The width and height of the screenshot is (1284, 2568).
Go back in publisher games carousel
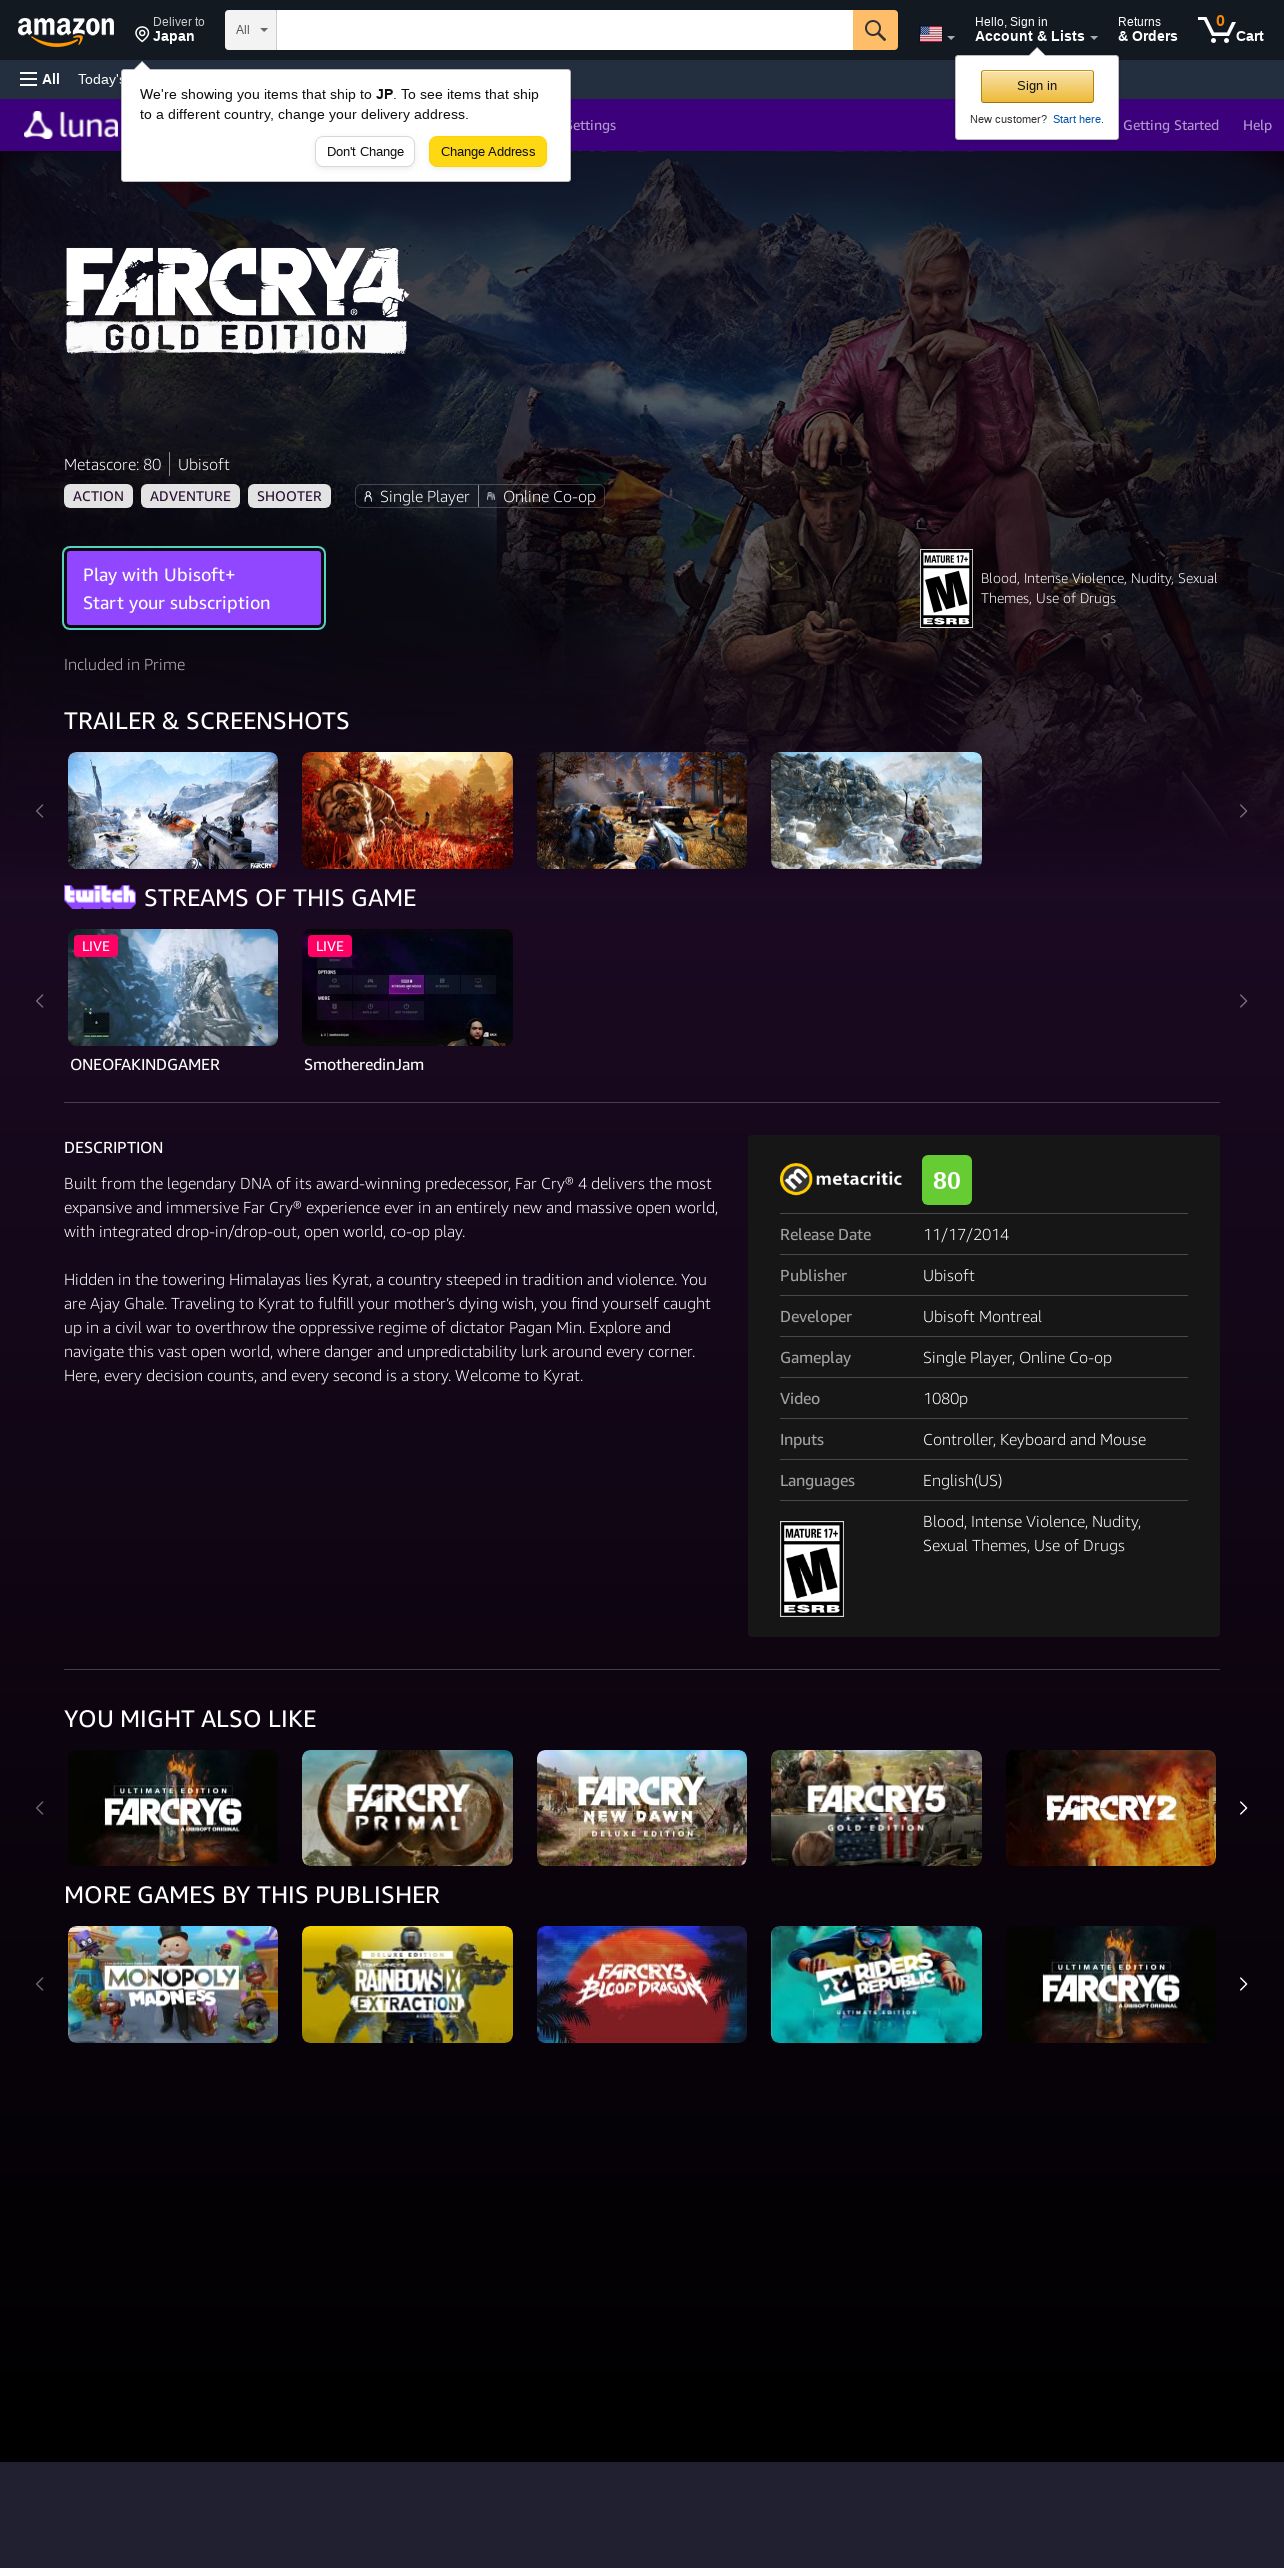(40, 1984)
